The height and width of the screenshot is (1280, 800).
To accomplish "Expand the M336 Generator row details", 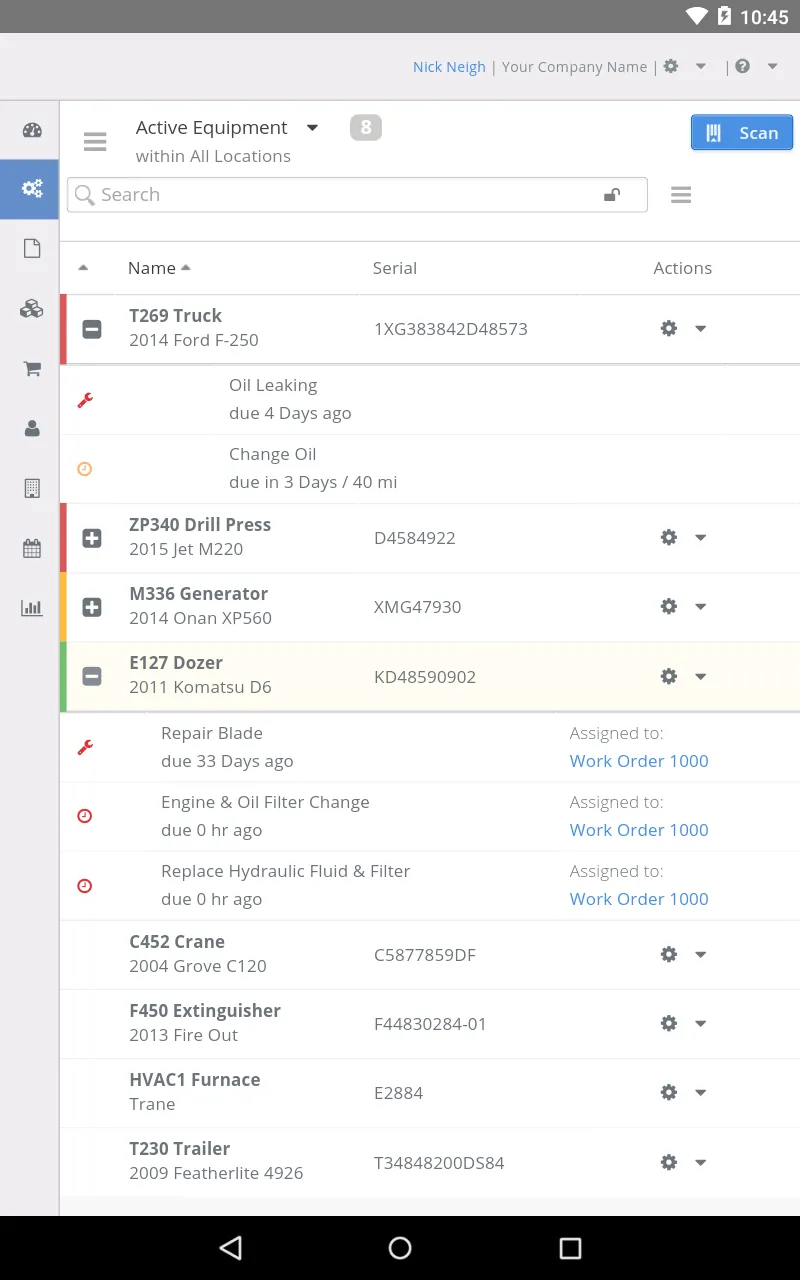I will coord(91,607).
